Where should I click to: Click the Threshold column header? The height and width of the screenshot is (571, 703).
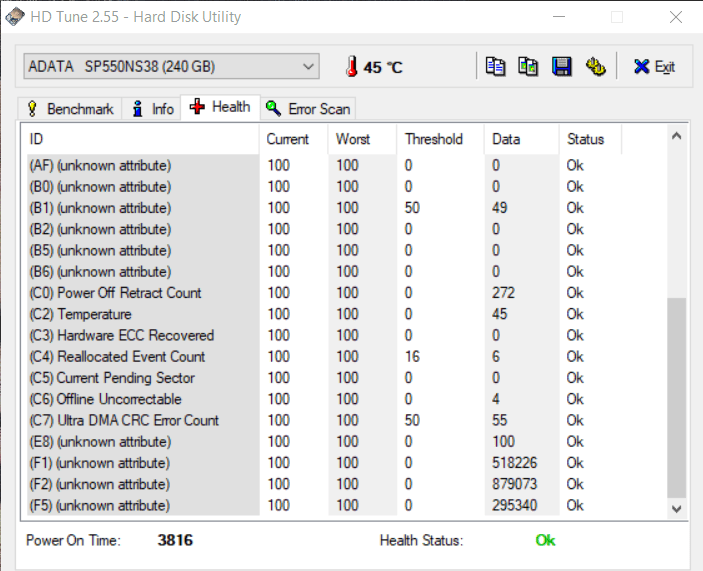click(441, 139)
